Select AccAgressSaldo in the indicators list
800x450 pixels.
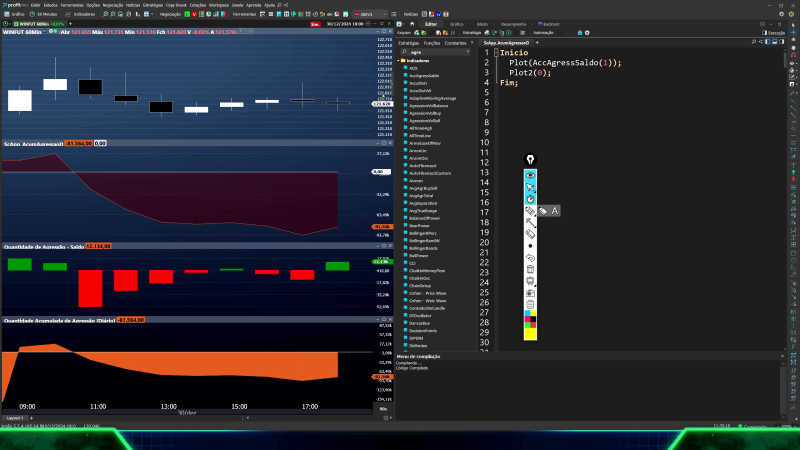(x=424, y=75)
